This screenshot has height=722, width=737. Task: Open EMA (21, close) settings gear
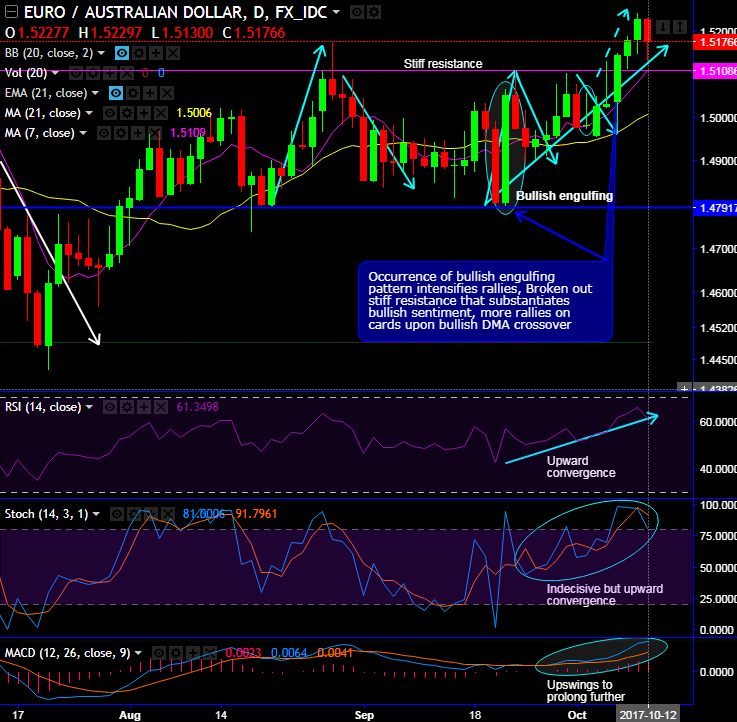(x=133, y=93)
